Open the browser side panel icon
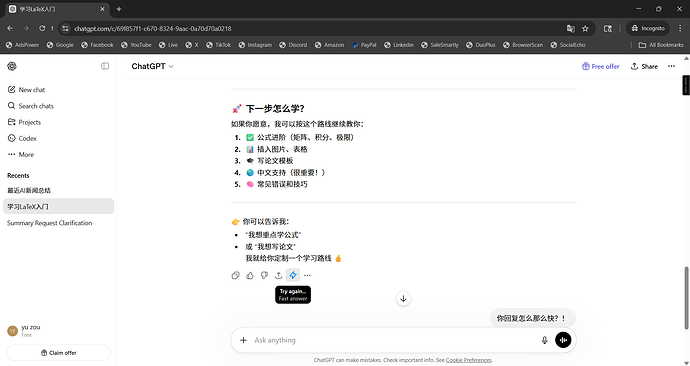 608,29
